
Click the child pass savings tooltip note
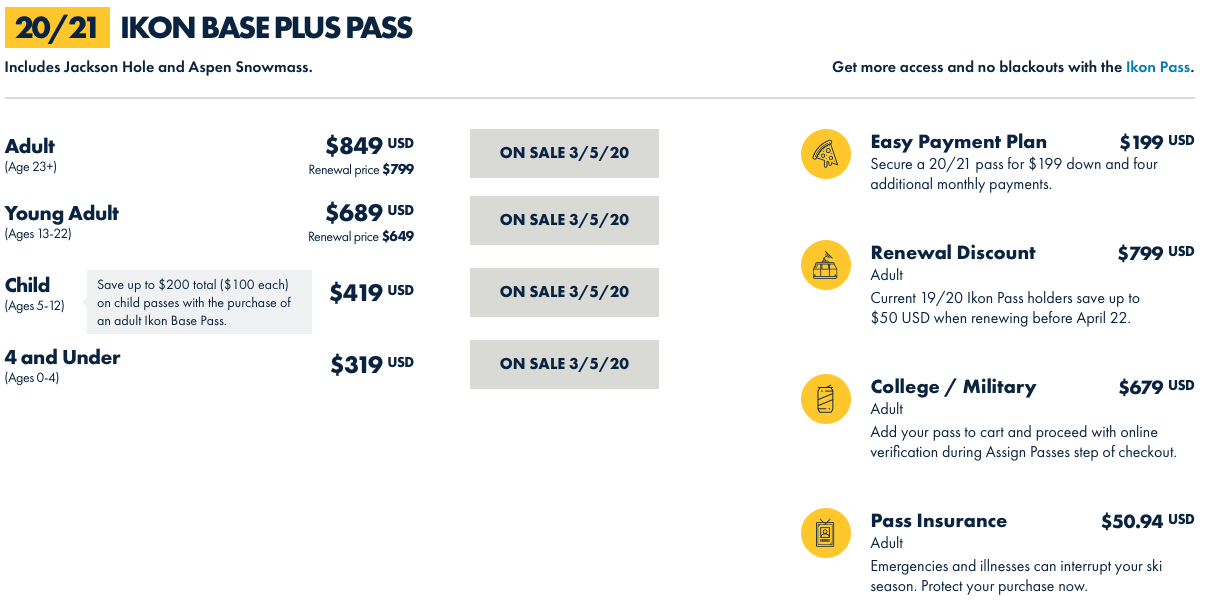200,302
